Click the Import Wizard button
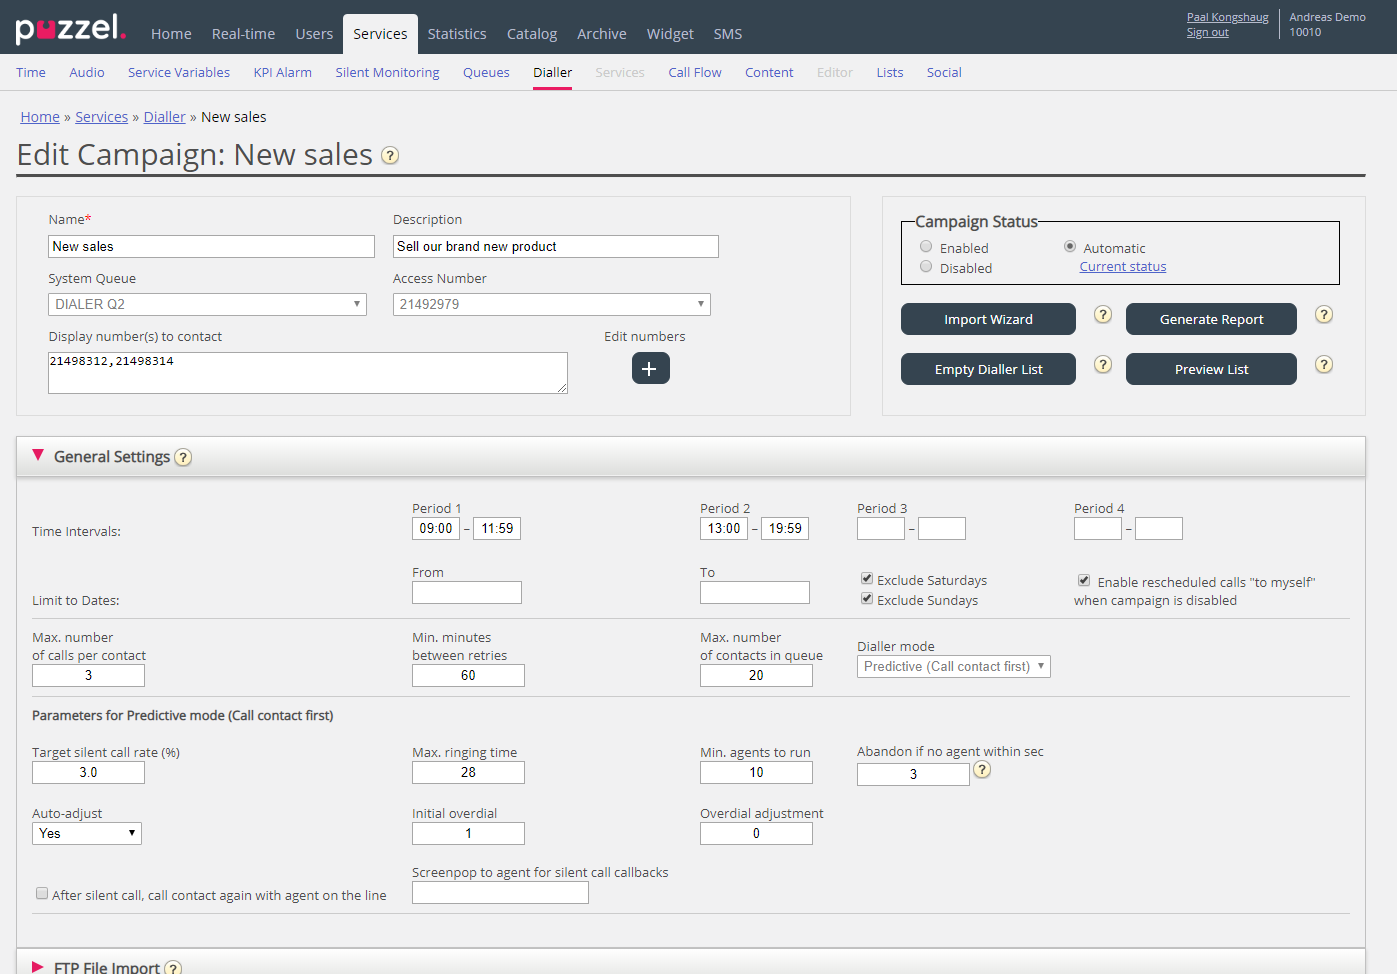Screen dimensions: 1397x974 click(987, 320)
